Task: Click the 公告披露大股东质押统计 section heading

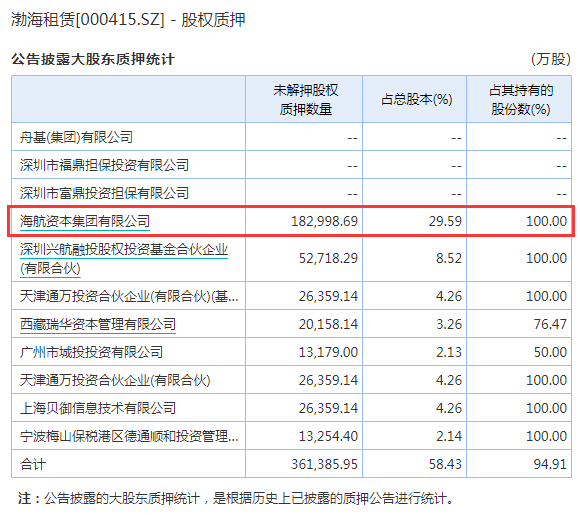Action: [93, 59]
